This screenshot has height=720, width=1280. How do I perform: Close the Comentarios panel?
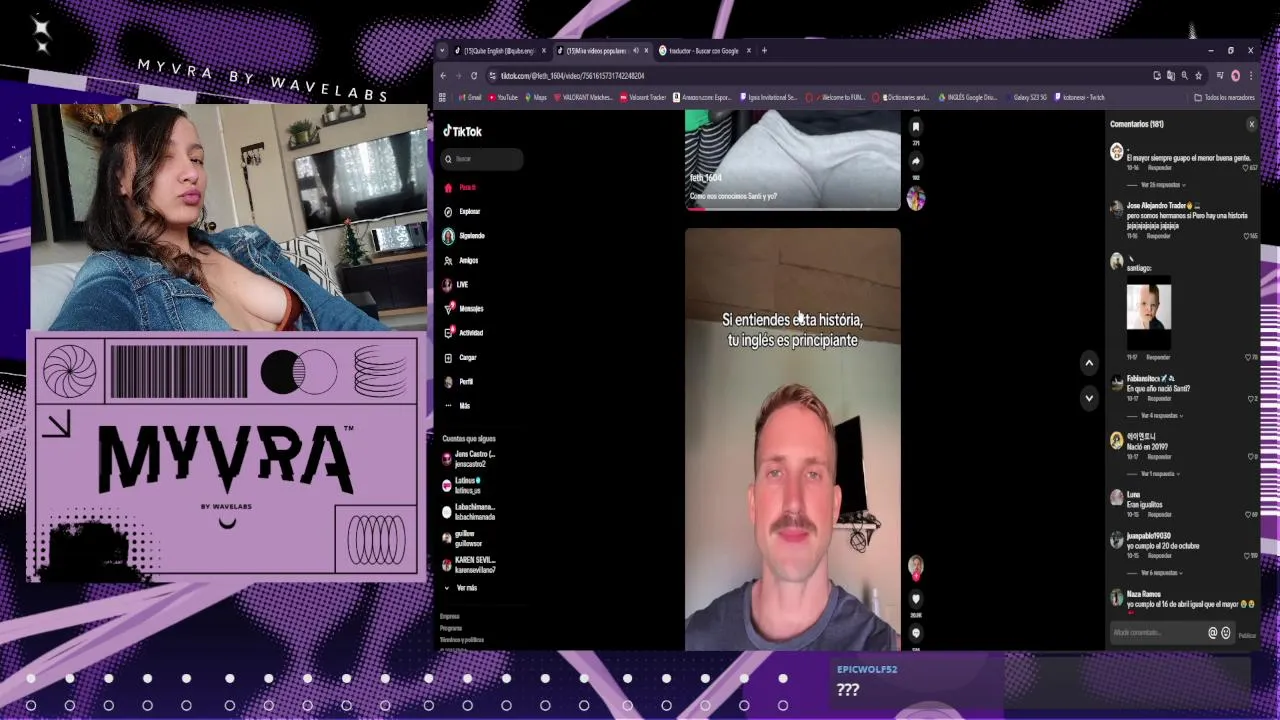[x=1251, y=124]
